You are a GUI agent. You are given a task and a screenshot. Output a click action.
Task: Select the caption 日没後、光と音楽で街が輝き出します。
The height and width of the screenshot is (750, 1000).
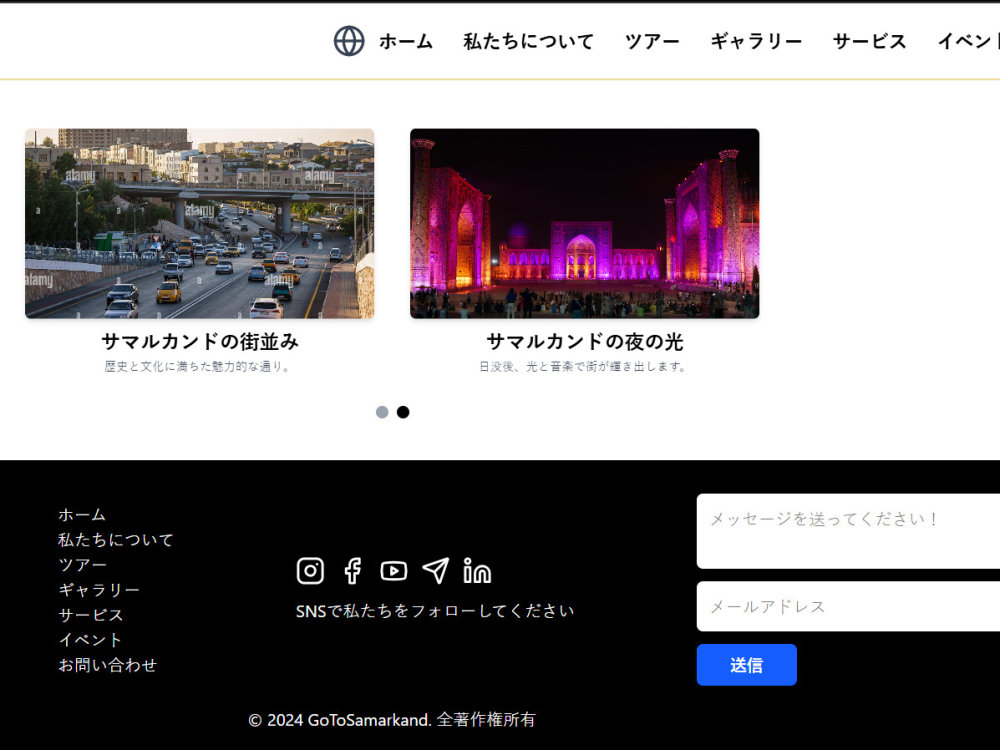point(583,367)
